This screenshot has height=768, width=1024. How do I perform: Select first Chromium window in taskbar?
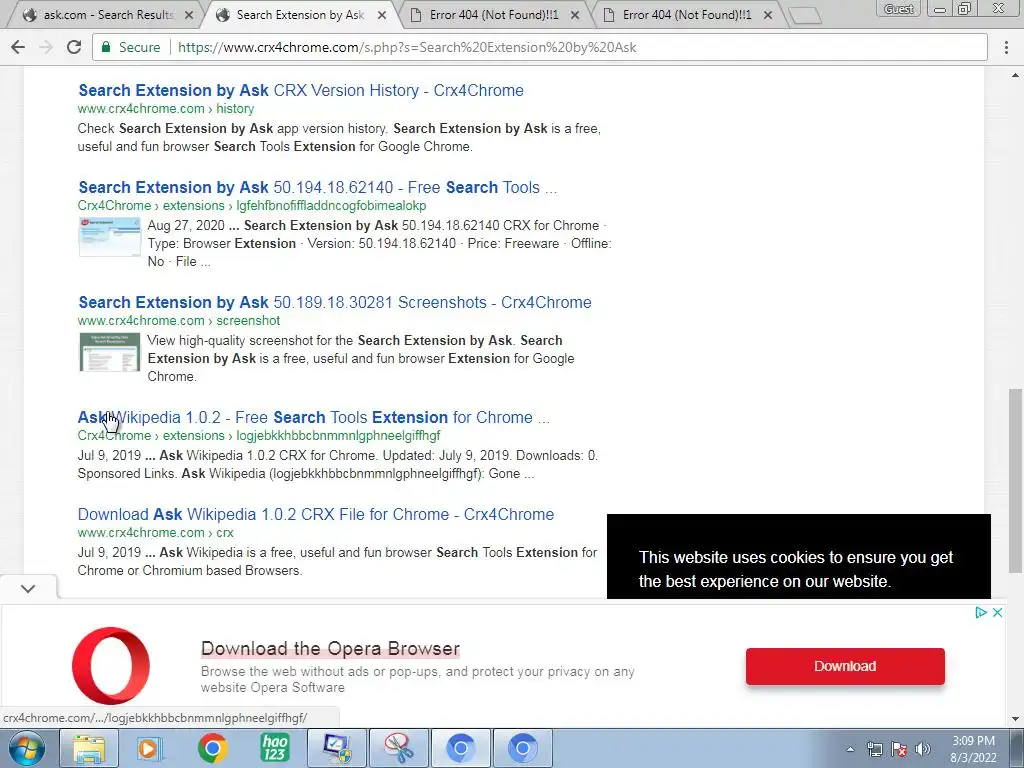(460, 748)
